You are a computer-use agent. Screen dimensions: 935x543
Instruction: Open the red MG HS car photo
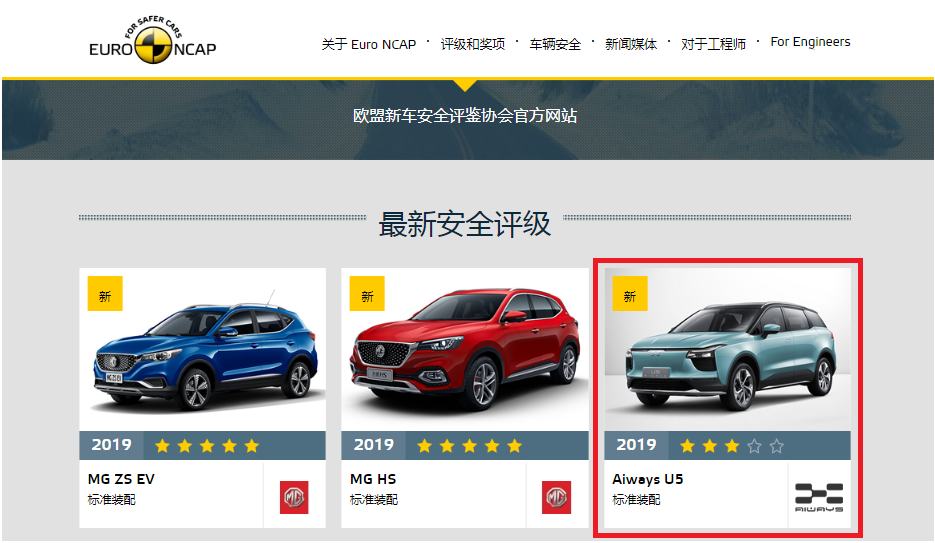pyautogui.click(x=465, y=349)
